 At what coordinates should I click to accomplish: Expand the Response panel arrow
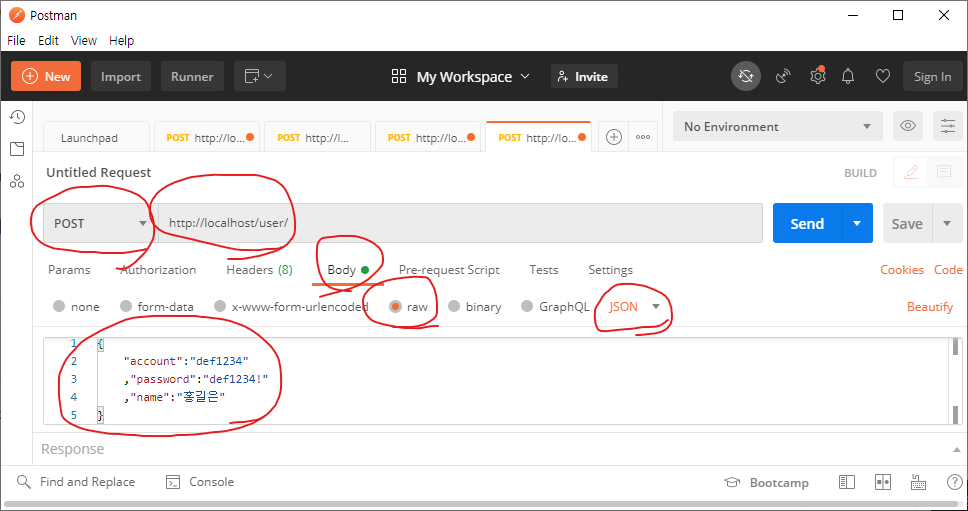point(957,450)
